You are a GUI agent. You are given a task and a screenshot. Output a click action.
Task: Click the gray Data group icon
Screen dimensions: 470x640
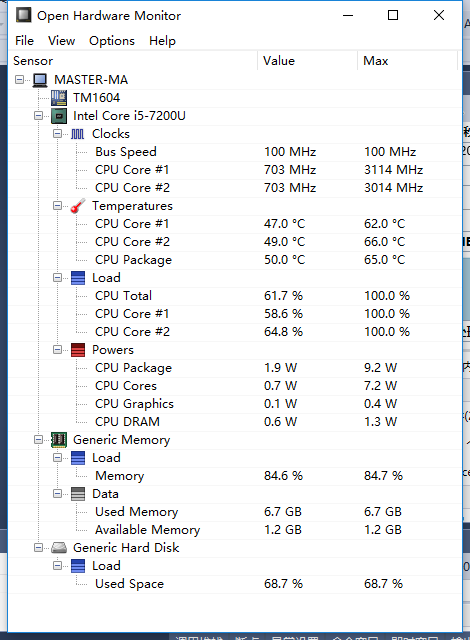[x=78, y=494]
